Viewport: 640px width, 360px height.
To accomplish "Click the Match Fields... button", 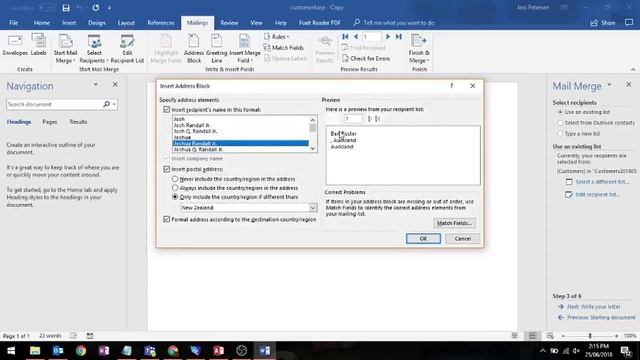I will [454, 223].
